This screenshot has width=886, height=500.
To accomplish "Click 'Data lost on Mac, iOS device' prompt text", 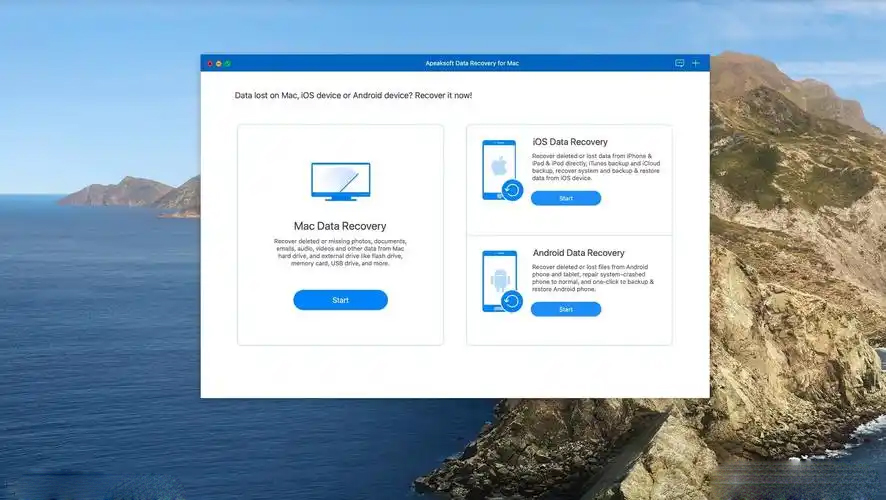I will tap(353, 95).
